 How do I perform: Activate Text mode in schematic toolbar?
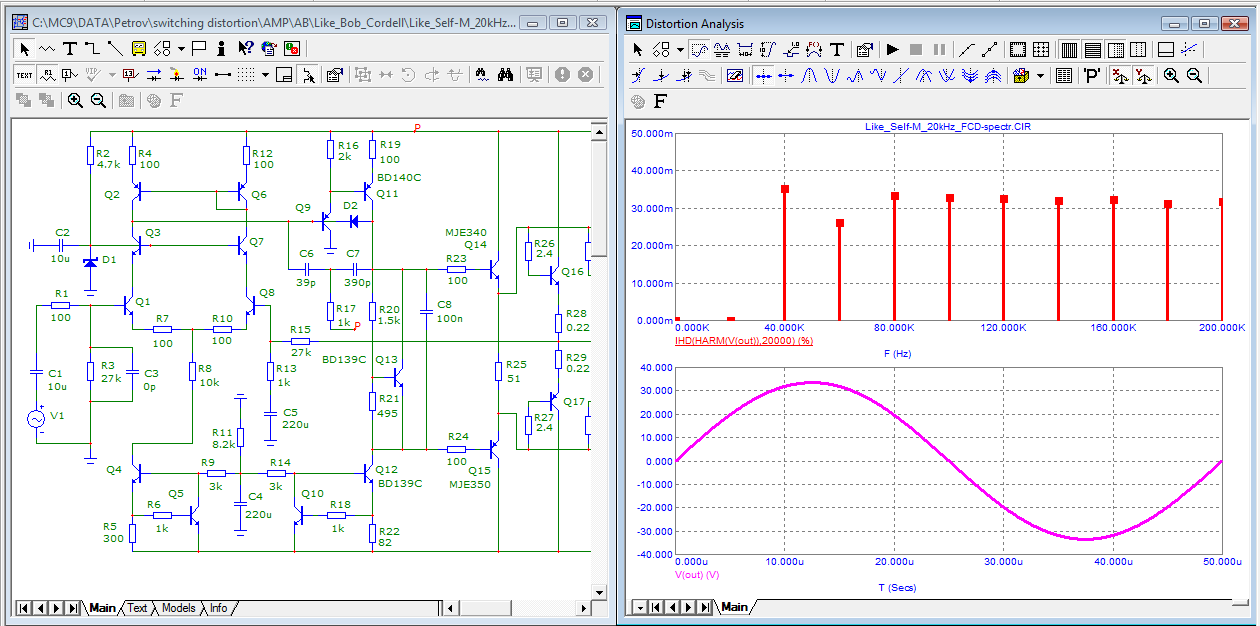click(70, 48)
